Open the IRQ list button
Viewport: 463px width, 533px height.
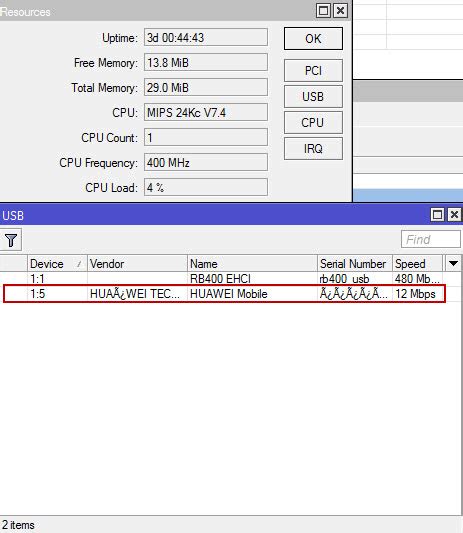[313, 149]
